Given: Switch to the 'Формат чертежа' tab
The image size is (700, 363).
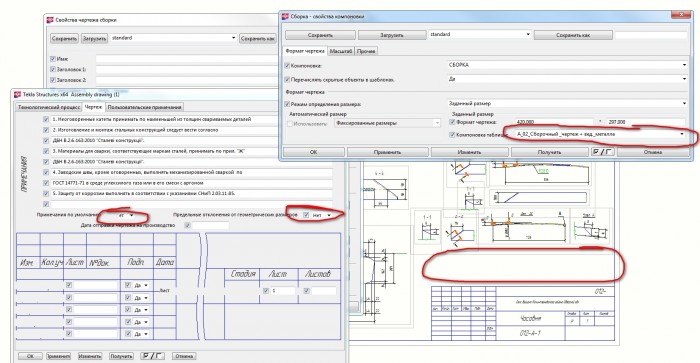Looking at the screenshot, I should pyautogui.click(x=305, y=51).
